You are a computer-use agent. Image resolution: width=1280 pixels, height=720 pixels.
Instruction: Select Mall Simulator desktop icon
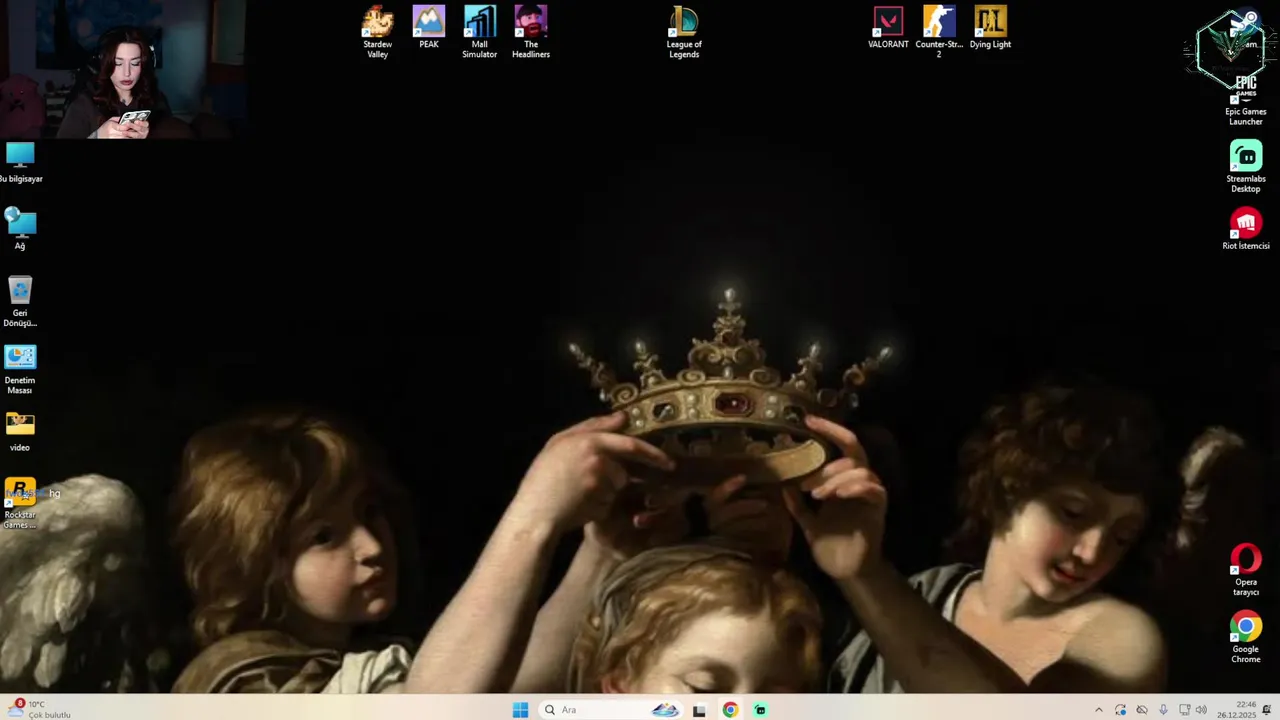[479, 33]
